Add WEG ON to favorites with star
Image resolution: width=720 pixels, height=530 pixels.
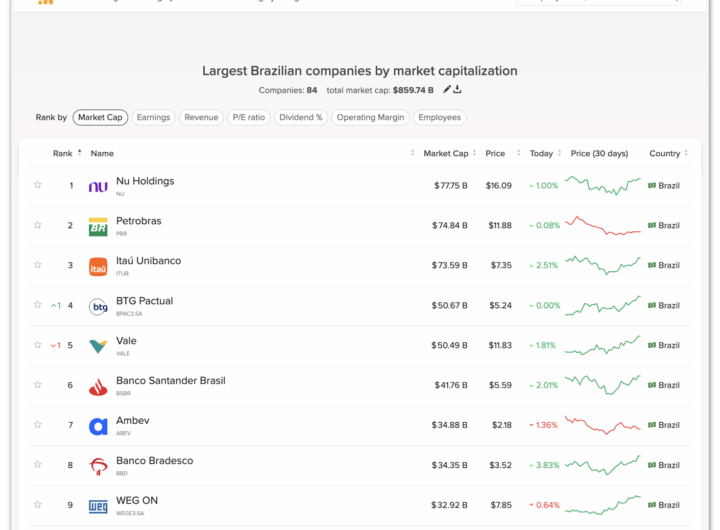(38, 505)
